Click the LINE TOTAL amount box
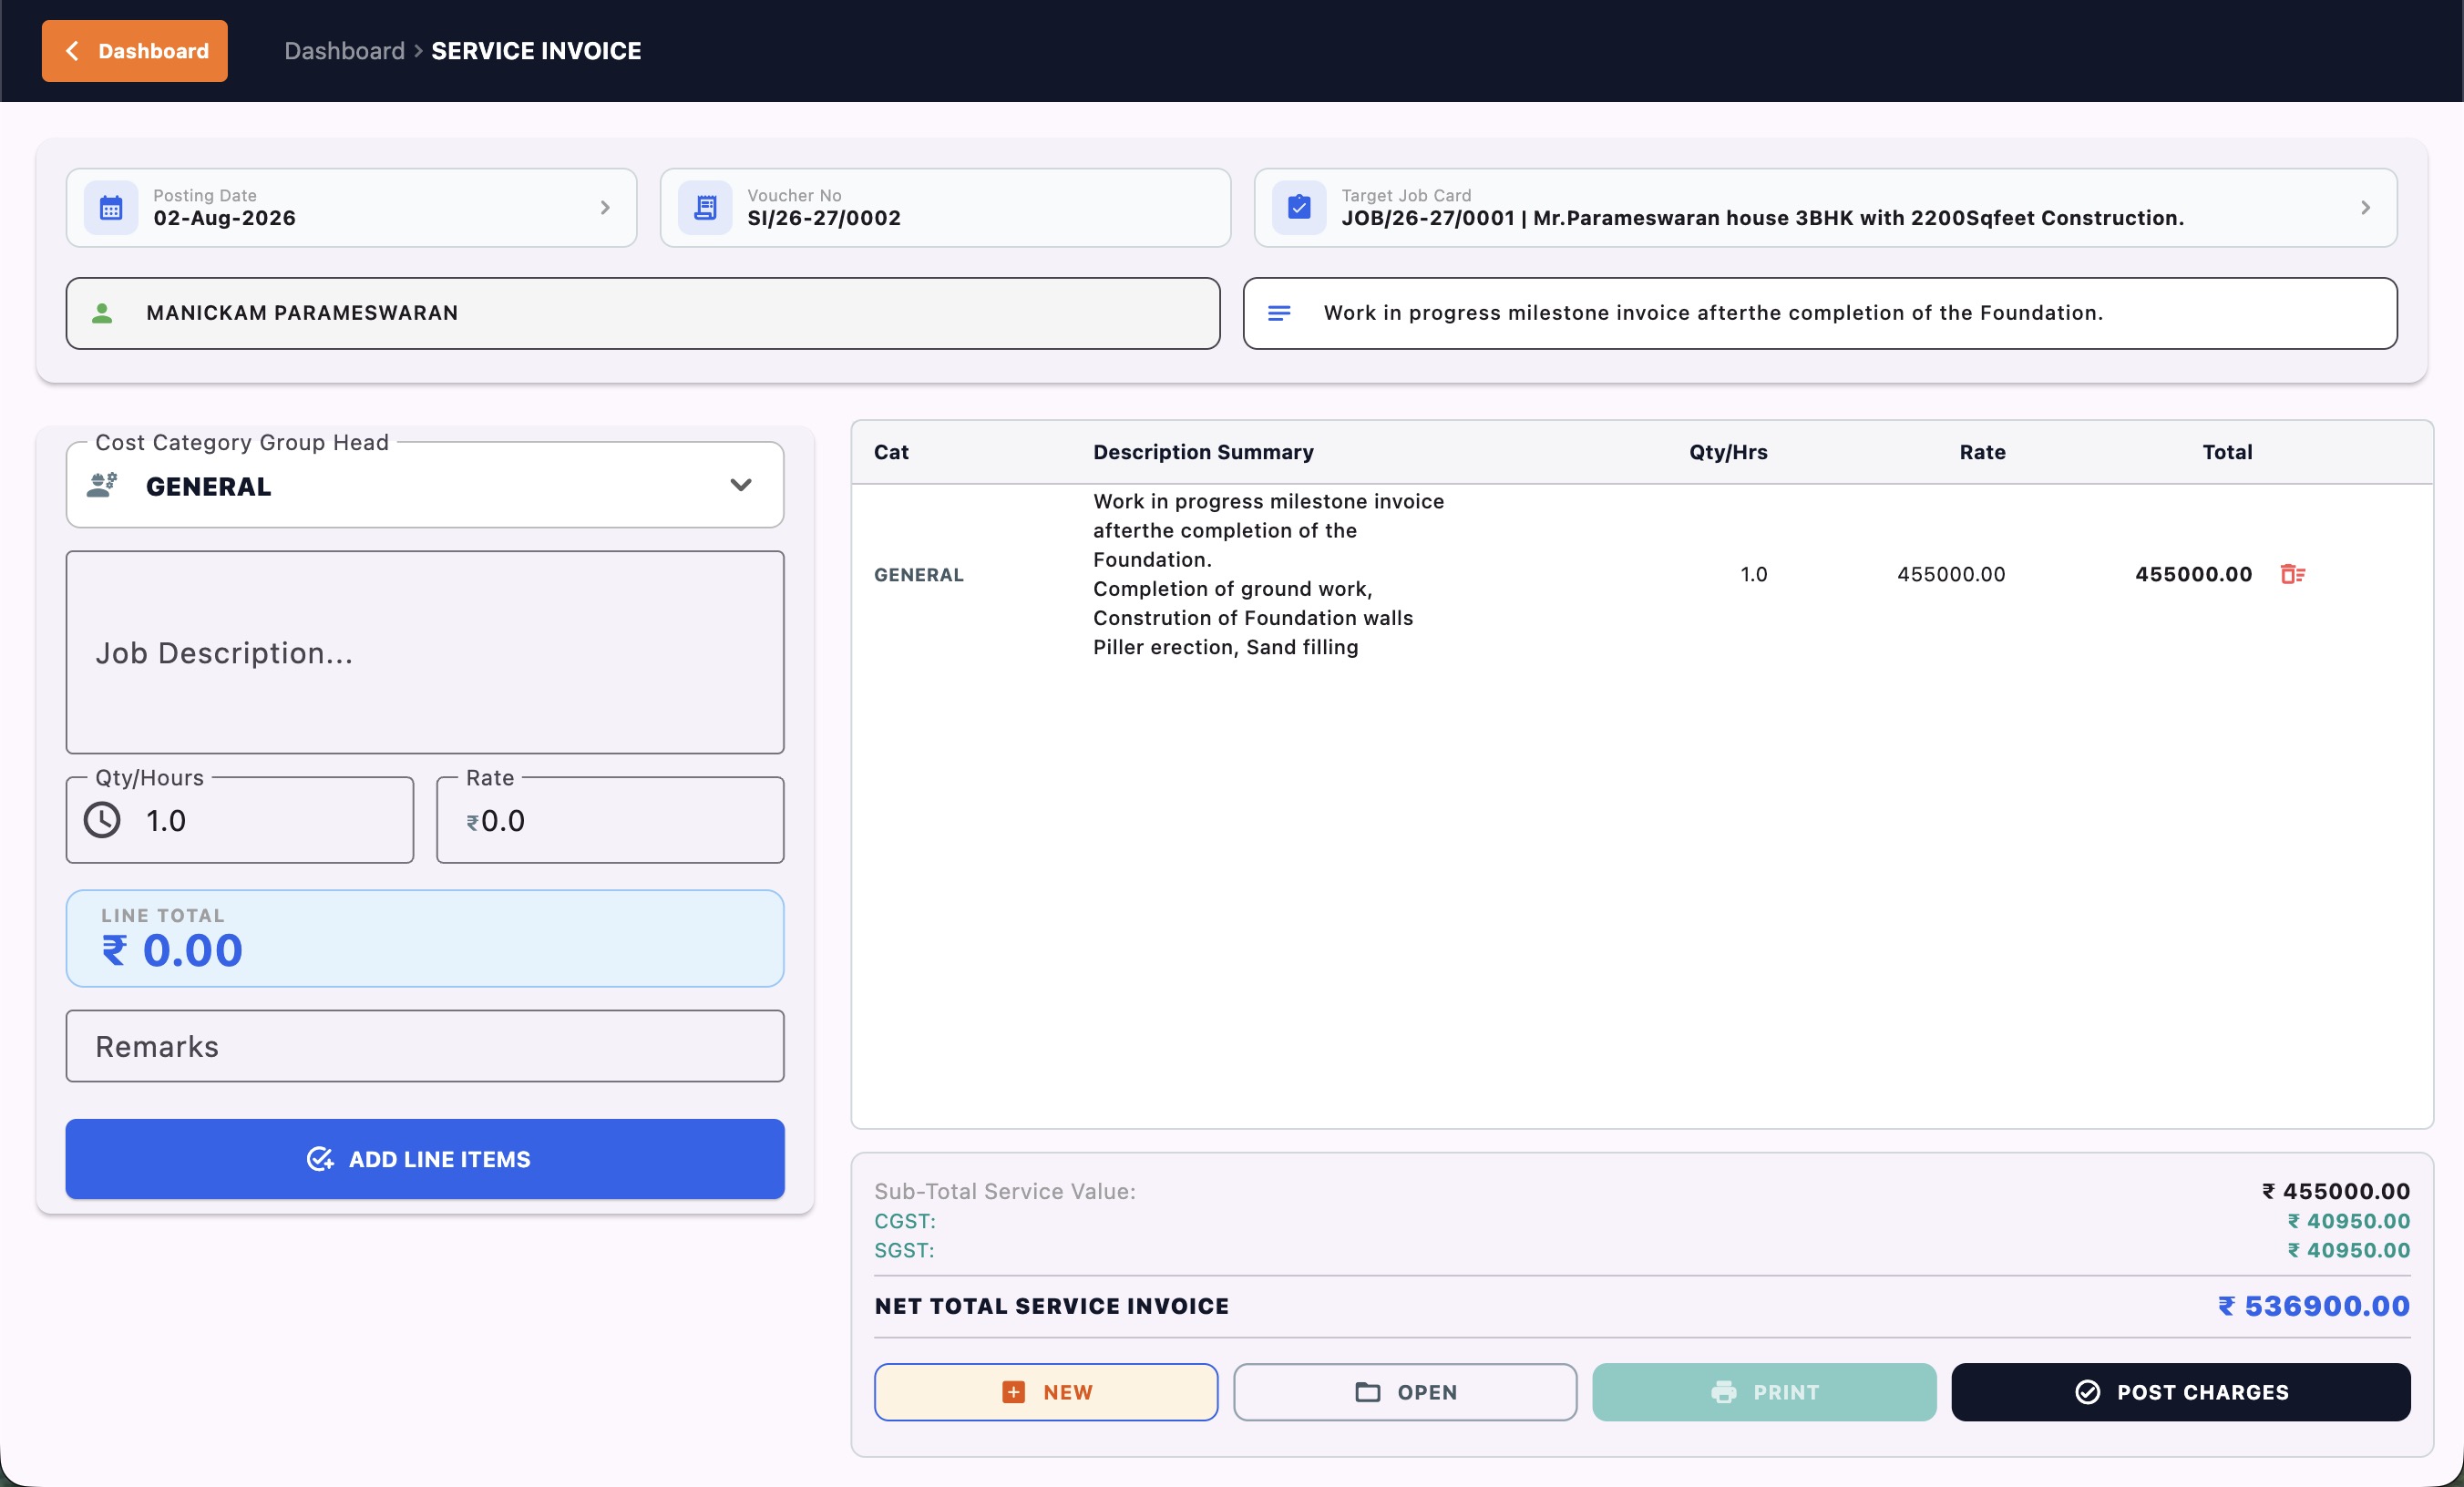 [425, 938]
